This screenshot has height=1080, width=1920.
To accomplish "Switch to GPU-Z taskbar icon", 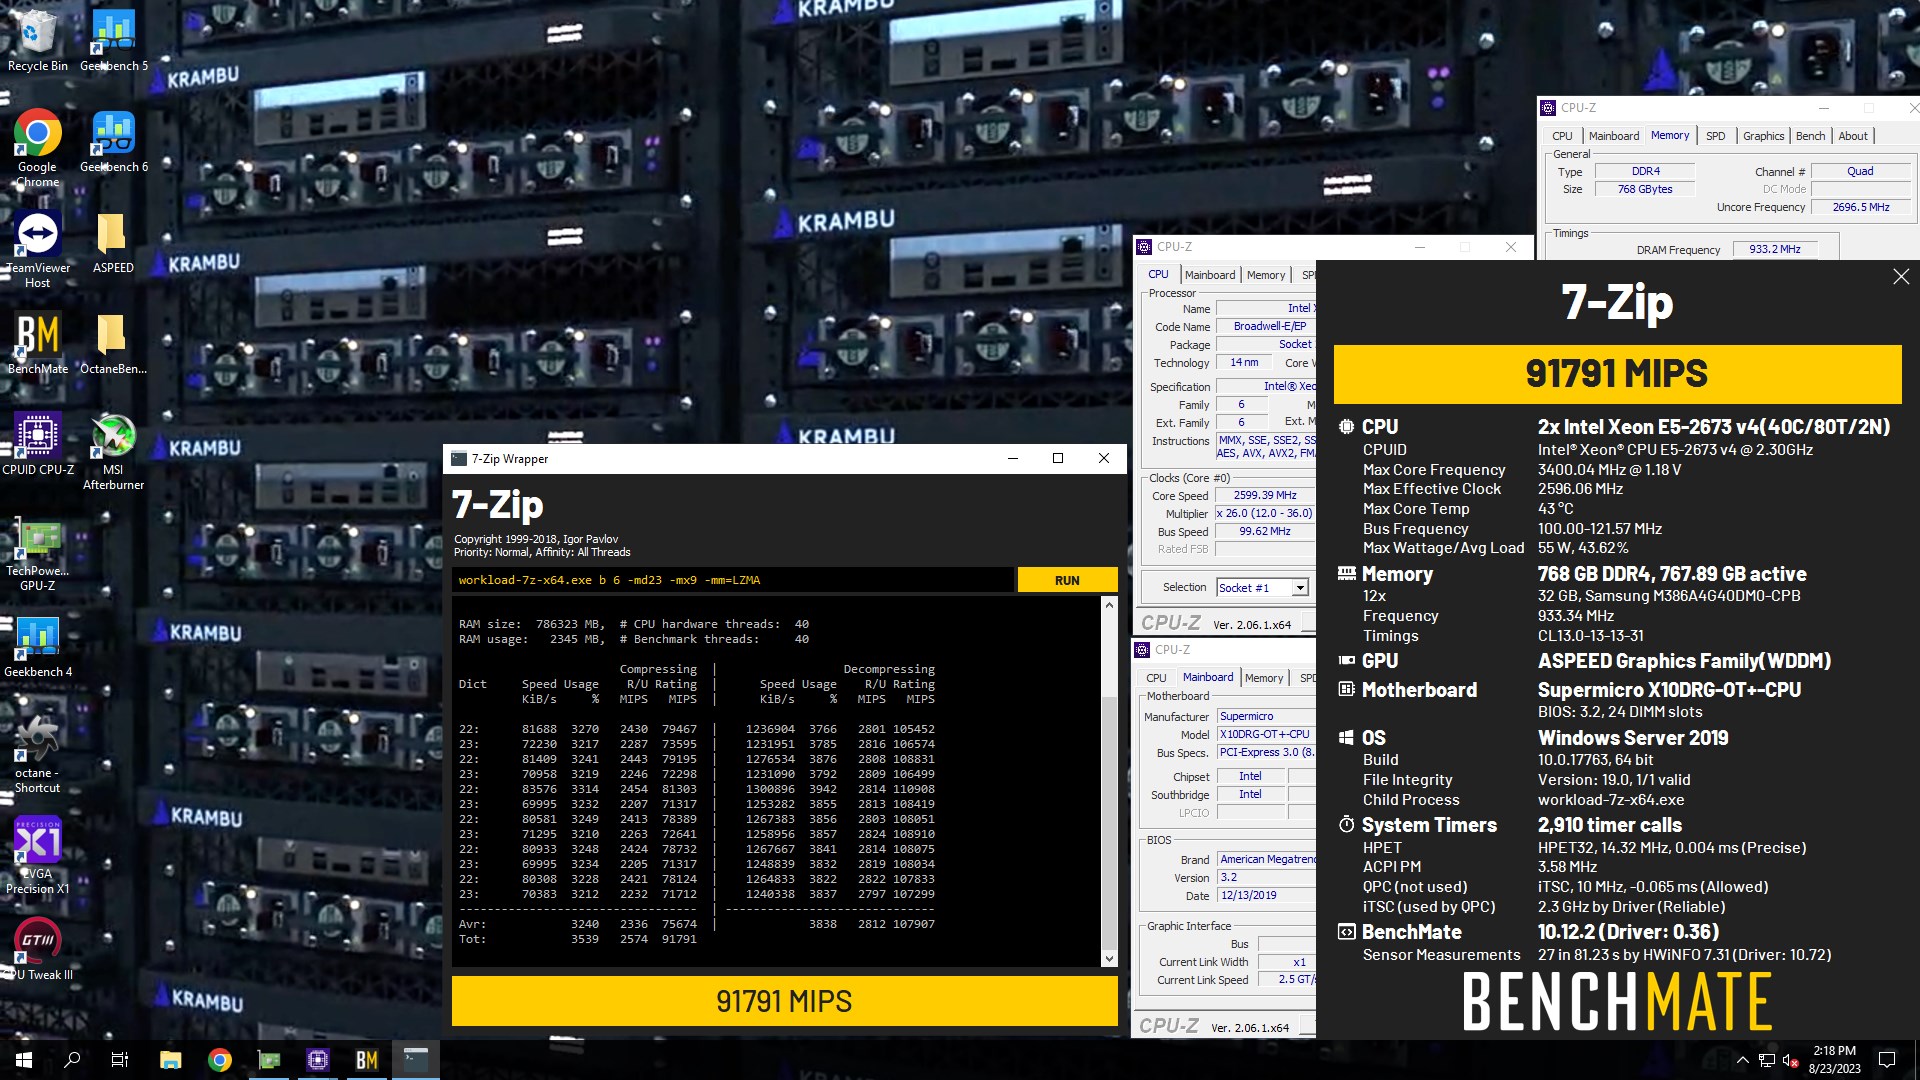I will point(268,1060).
